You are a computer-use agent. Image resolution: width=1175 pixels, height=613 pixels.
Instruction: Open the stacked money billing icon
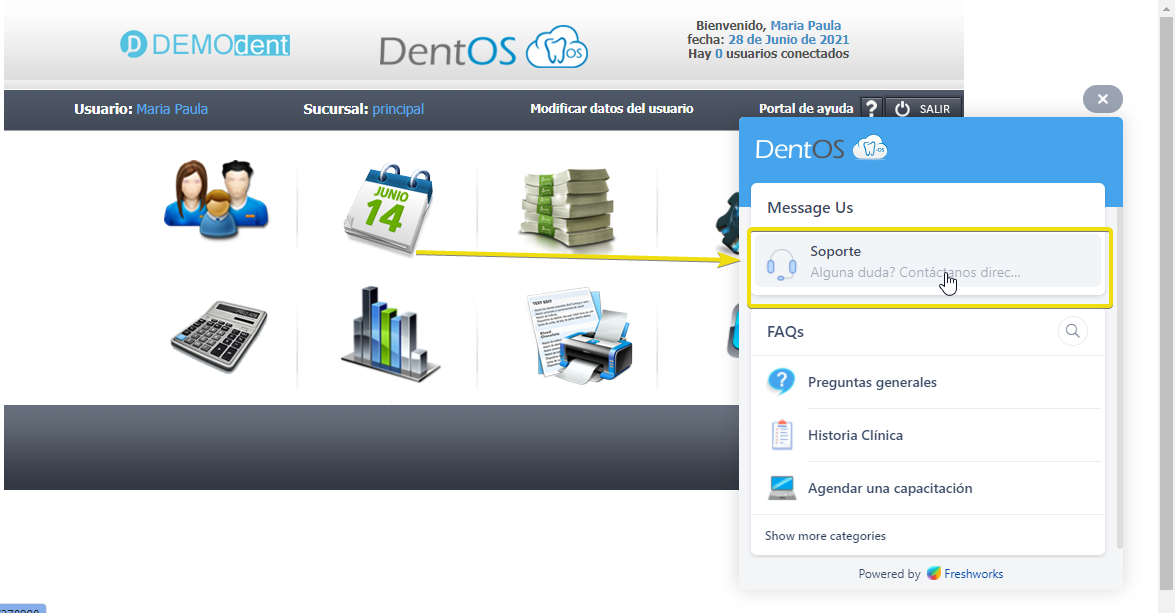[567, 208]
